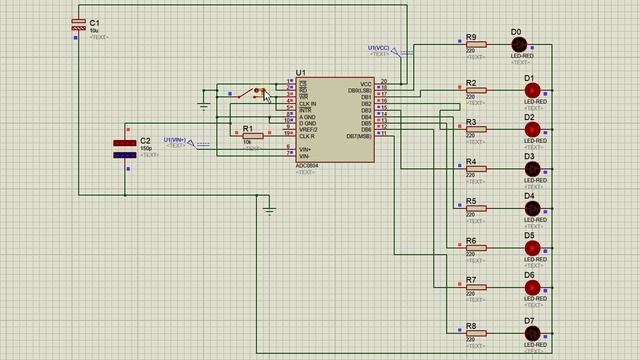Click the D3 LED symbol
This screenshot has height=360, width=640.
(x=532, y=169)
